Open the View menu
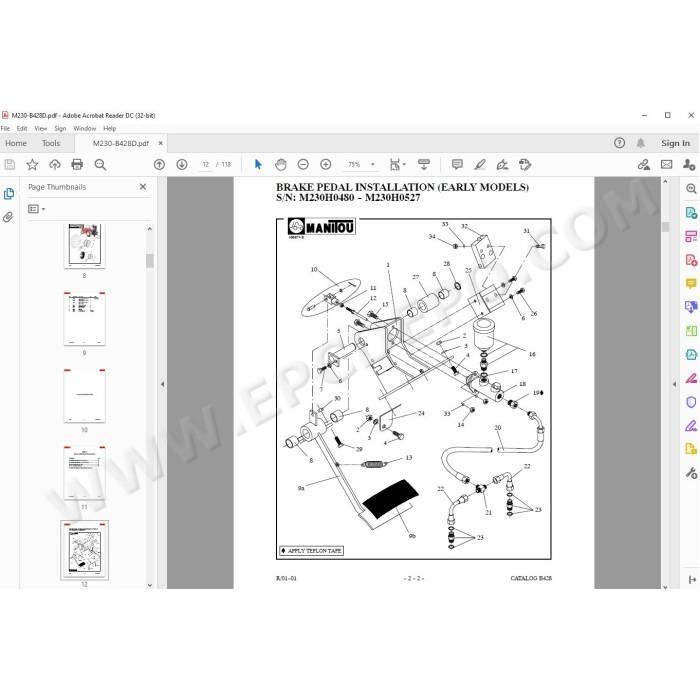 click(x=41, y=129)
